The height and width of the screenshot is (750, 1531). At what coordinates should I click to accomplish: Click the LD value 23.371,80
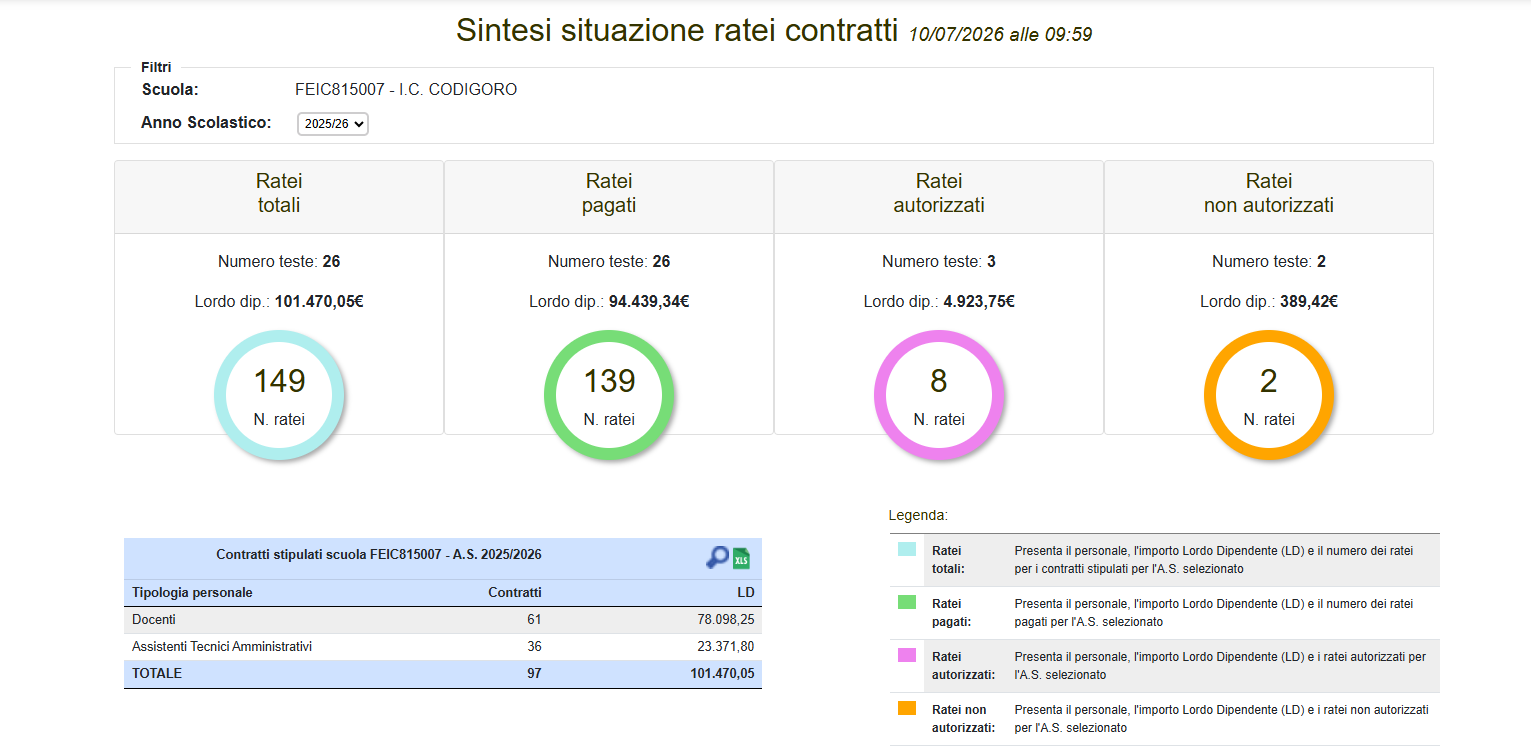point(726,647)
